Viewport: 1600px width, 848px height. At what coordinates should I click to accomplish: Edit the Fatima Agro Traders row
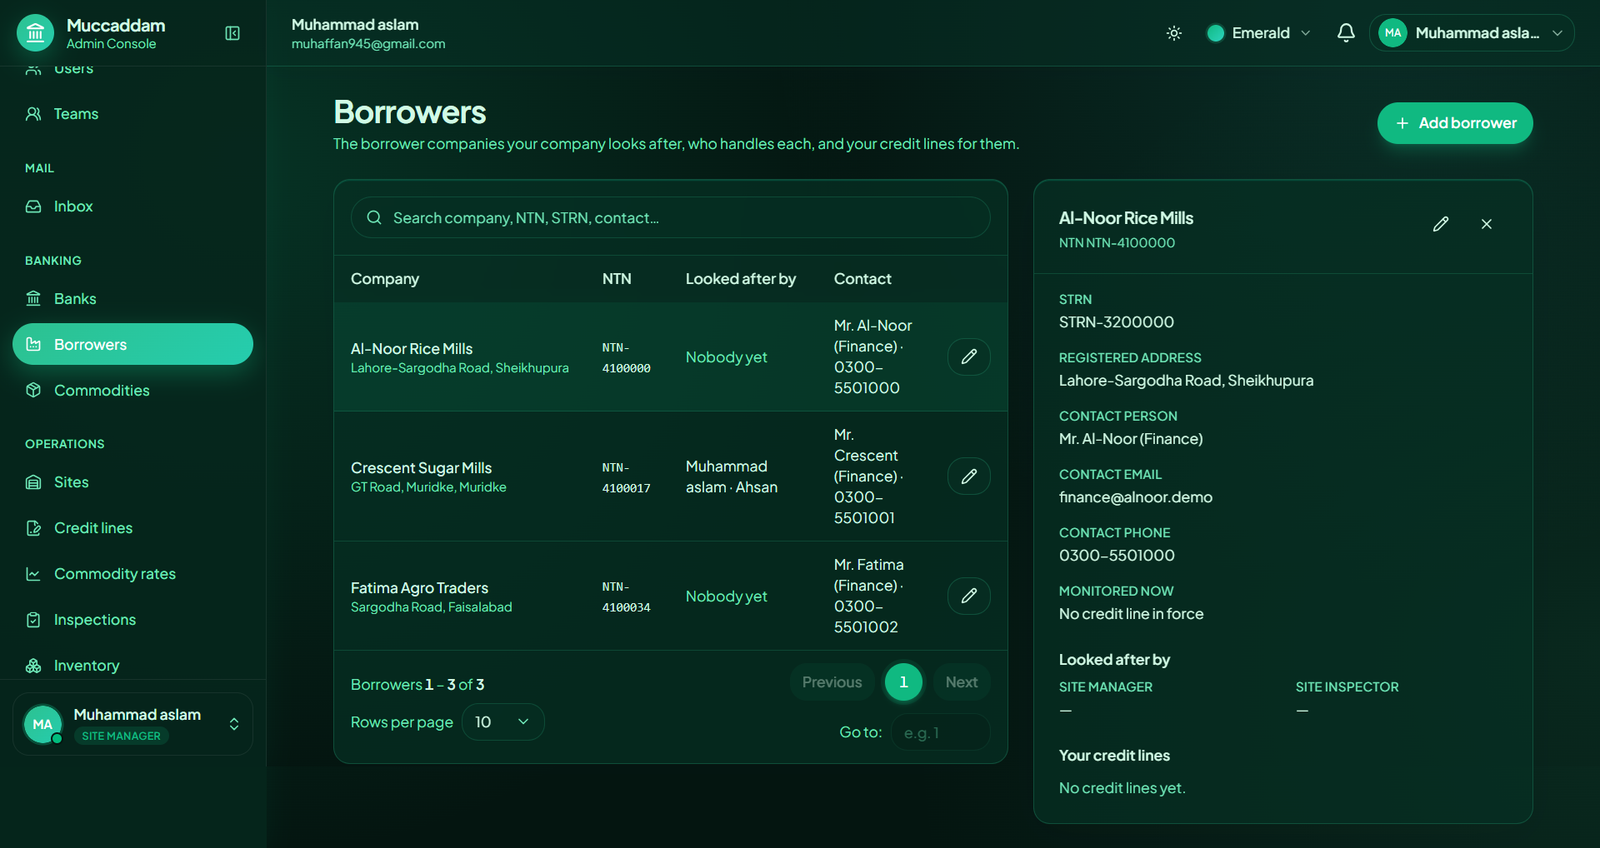point(969,596)
